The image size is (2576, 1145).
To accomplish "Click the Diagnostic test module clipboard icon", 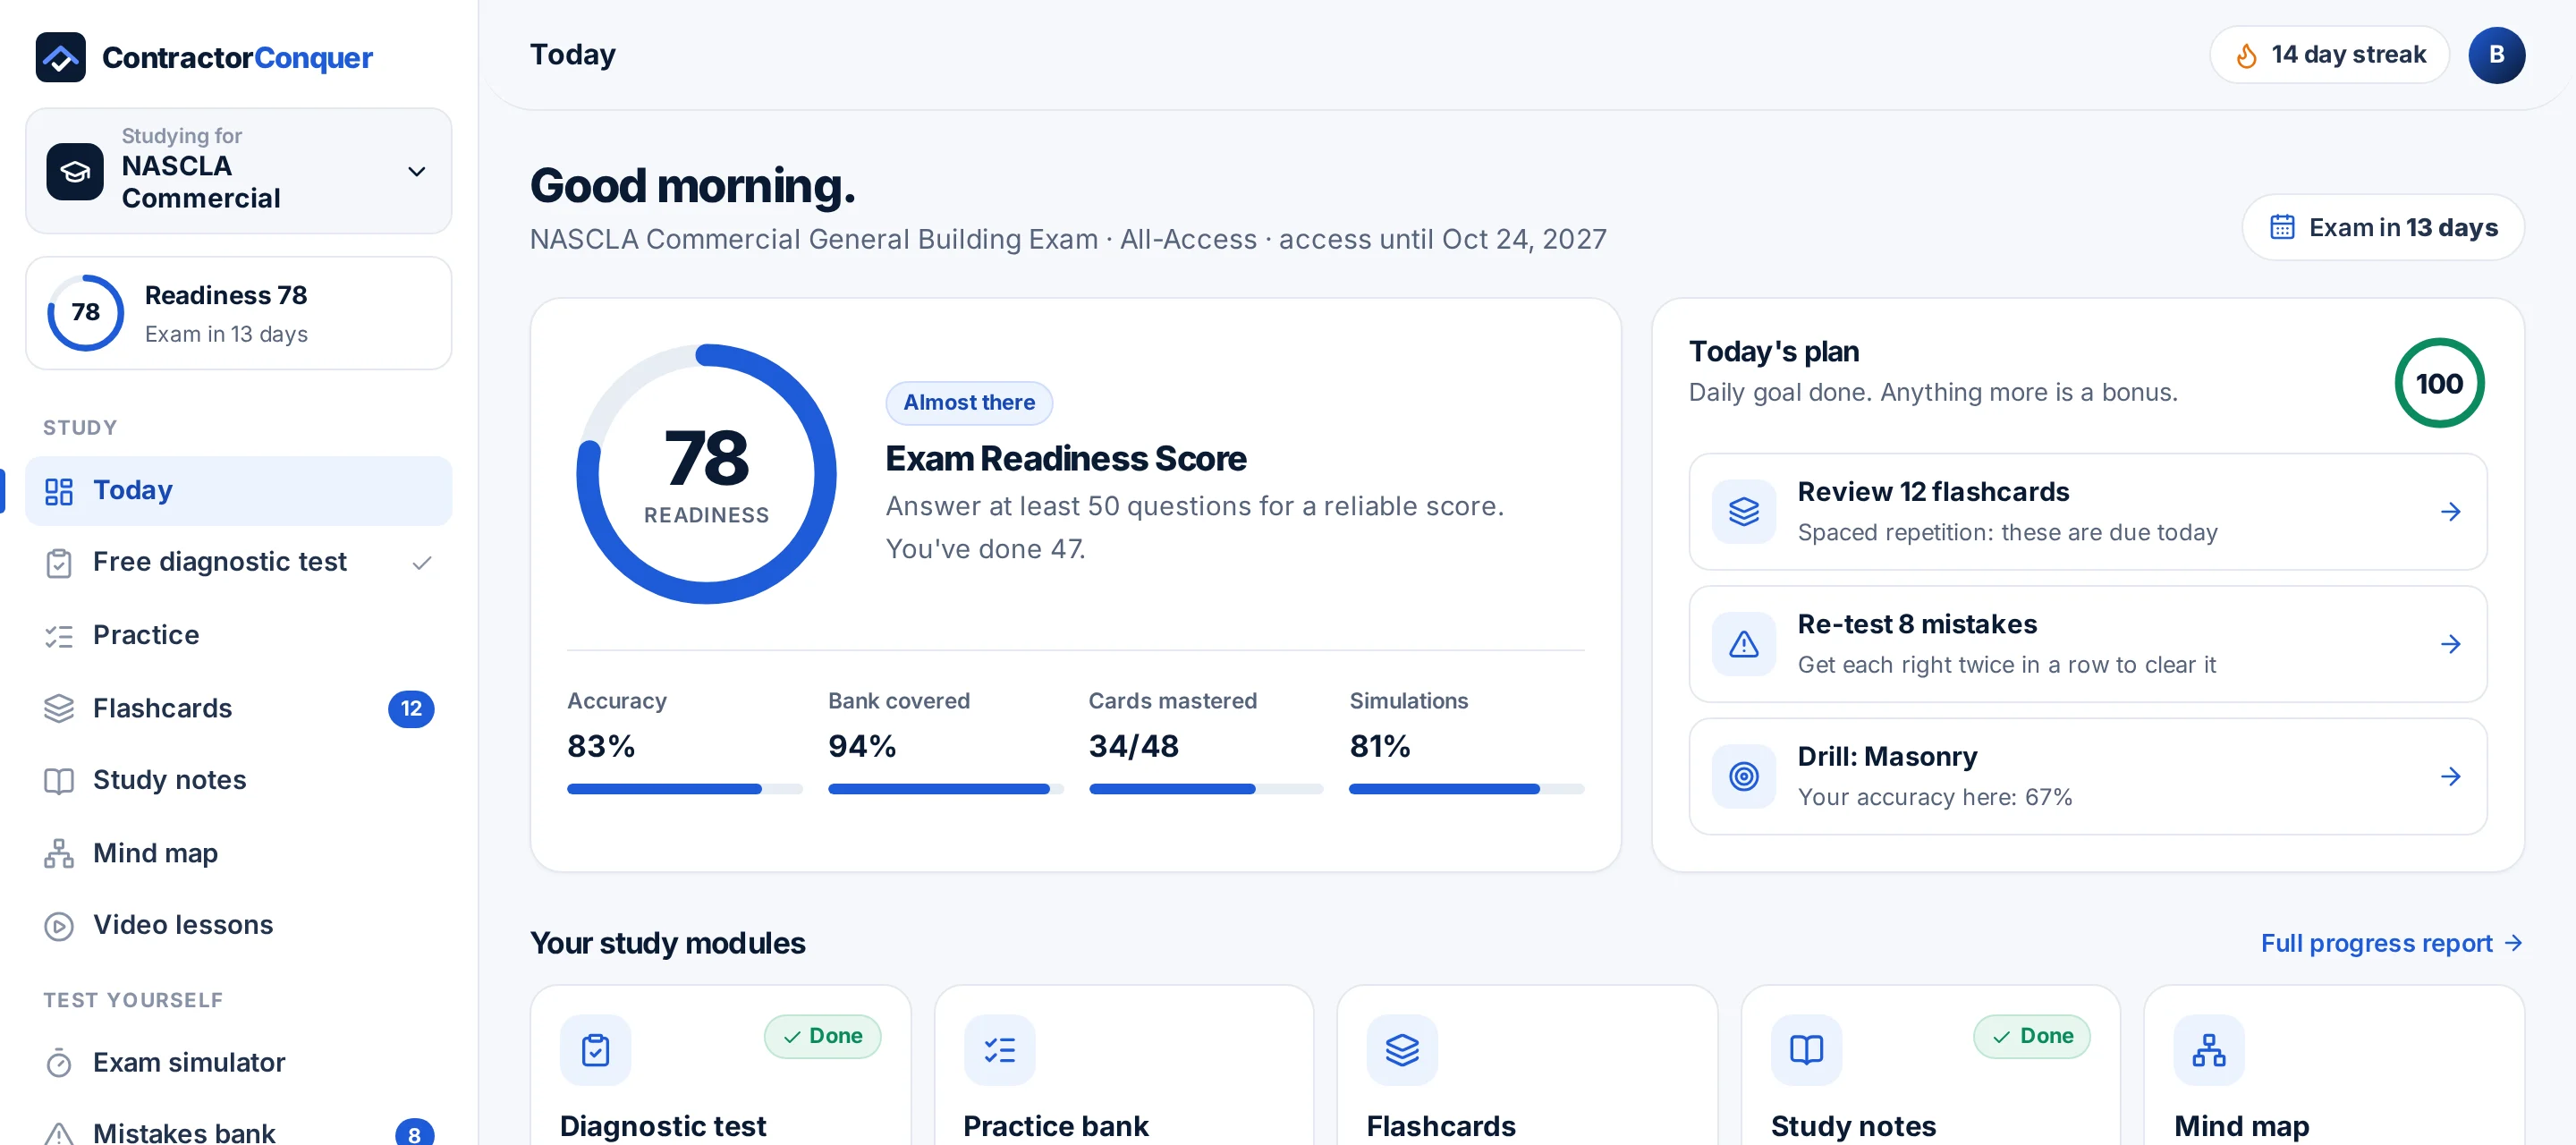I will point(596,1050).
